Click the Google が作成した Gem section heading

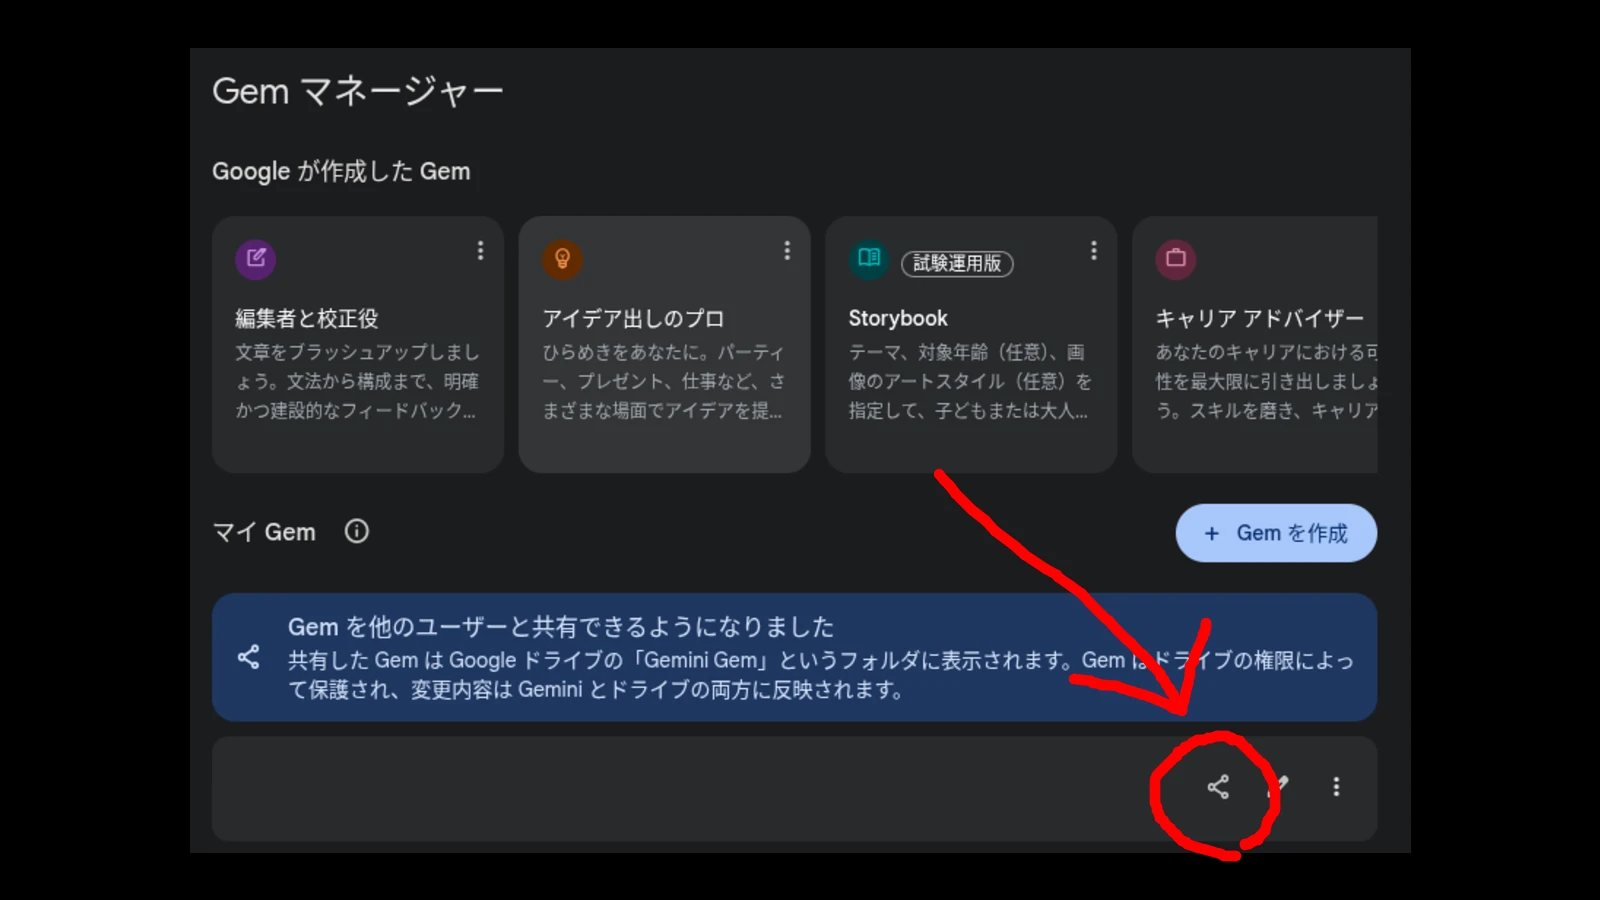coord(341,171)
